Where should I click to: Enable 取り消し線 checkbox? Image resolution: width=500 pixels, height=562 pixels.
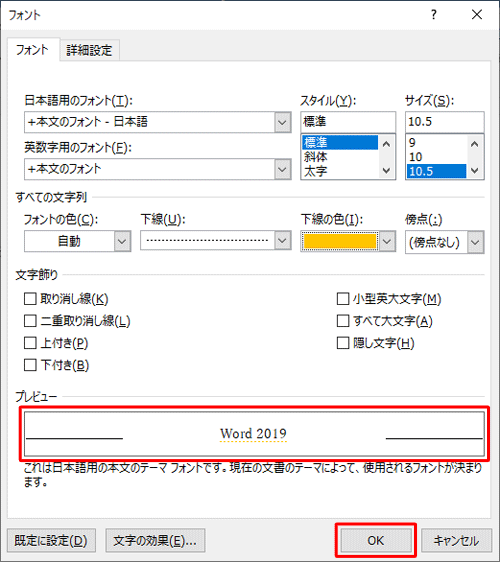(30, 299)
